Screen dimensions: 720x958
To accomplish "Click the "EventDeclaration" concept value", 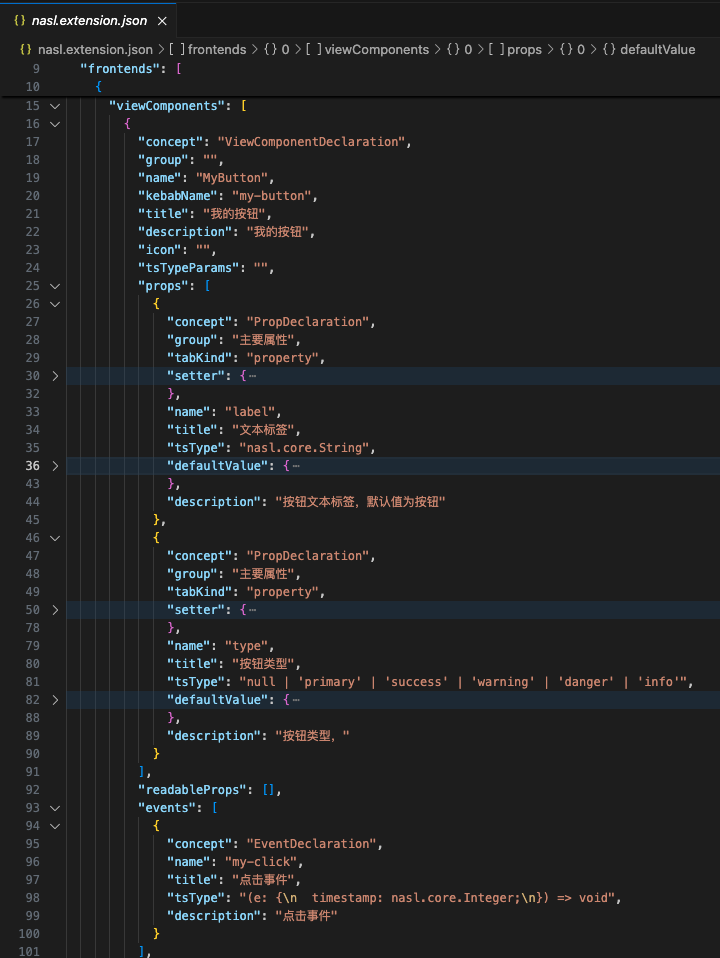I will pyautogui.click(x=311, y=844).
